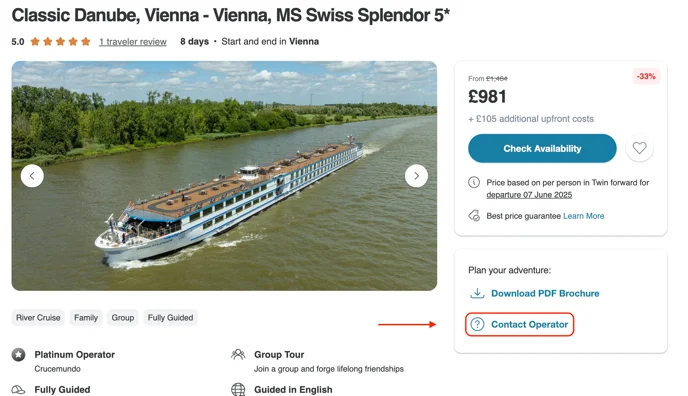Open Learn More about best price guarantee
Image resolution: width=688 pixels, height=396 pixels.
point(584,216)
